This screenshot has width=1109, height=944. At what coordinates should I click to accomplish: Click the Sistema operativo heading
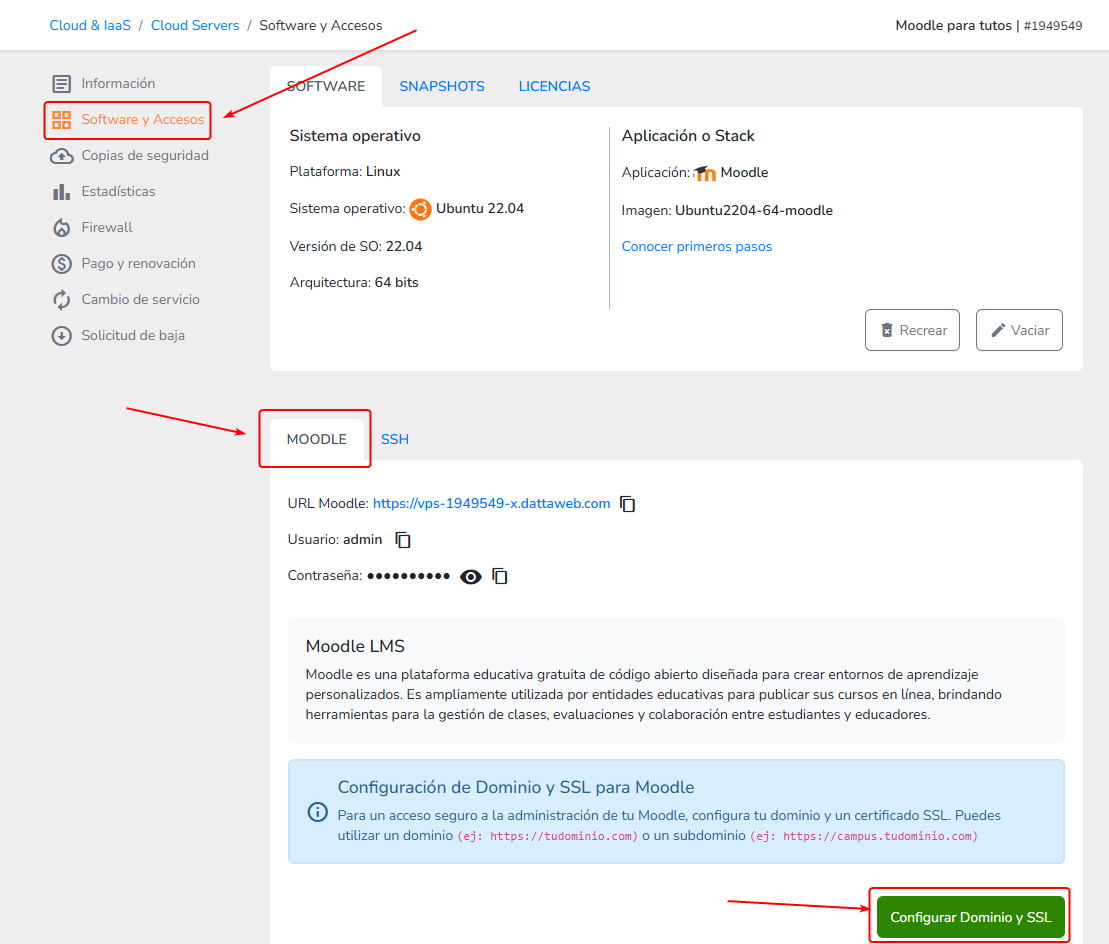(x=355, y=136)
